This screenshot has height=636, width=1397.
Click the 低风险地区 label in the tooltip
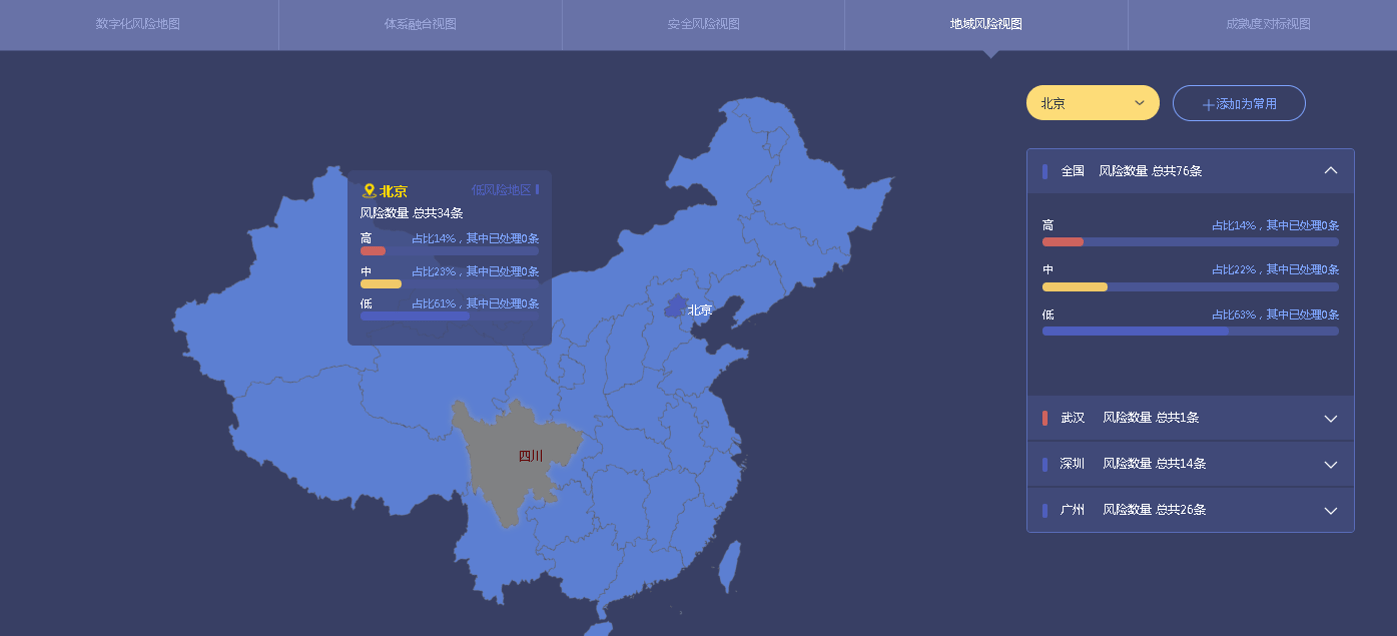501,190
